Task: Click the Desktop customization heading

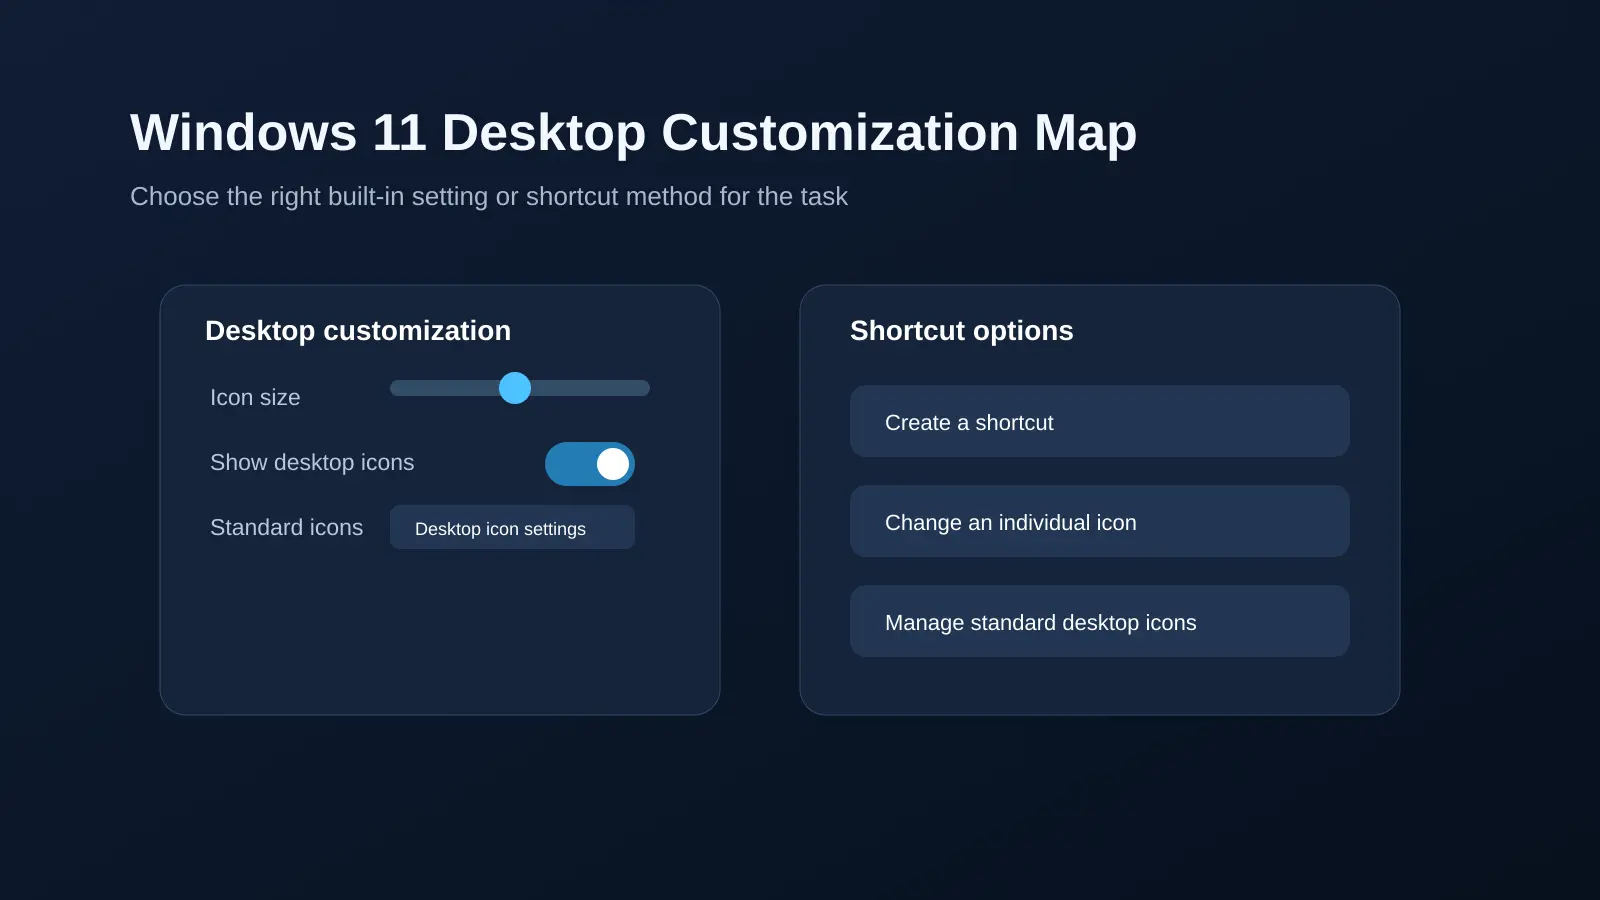Action: 358,331
